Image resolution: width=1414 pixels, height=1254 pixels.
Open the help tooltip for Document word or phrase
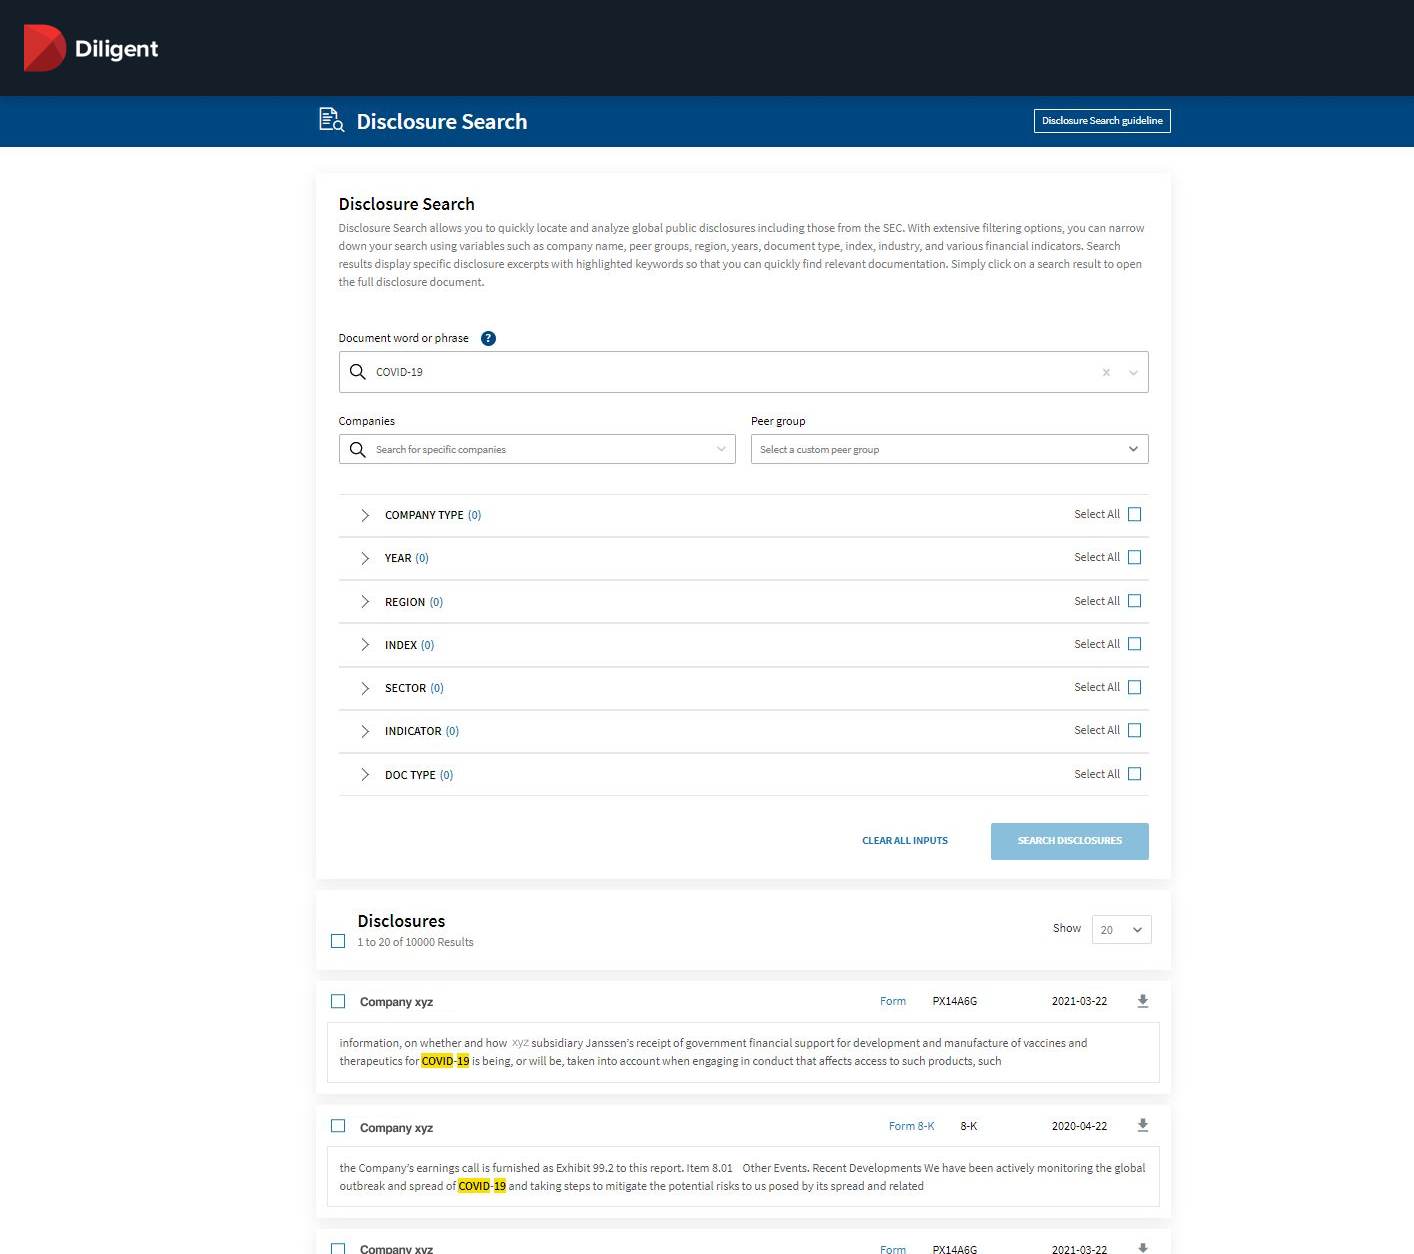tap(488, 338)
